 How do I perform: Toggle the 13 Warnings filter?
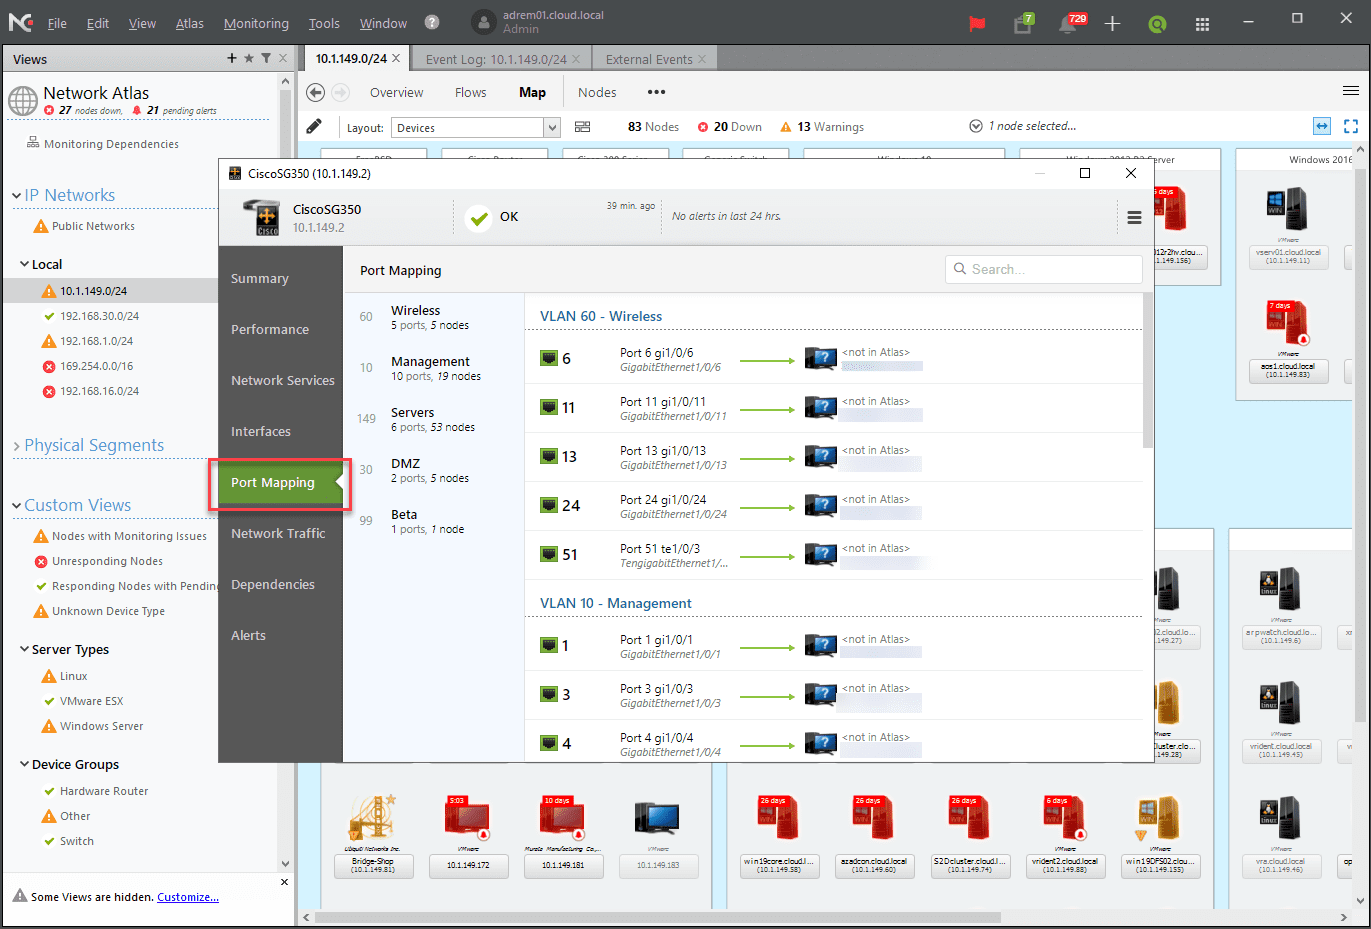click(x=821, y=127)
